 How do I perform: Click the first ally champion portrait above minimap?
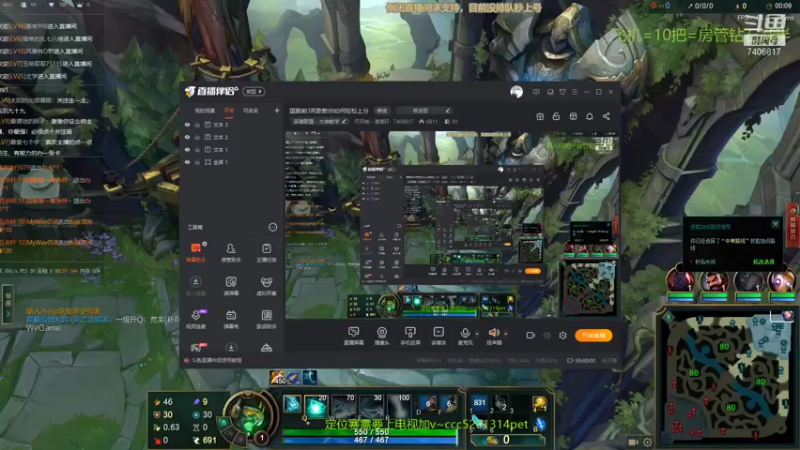tap(681, 281)
